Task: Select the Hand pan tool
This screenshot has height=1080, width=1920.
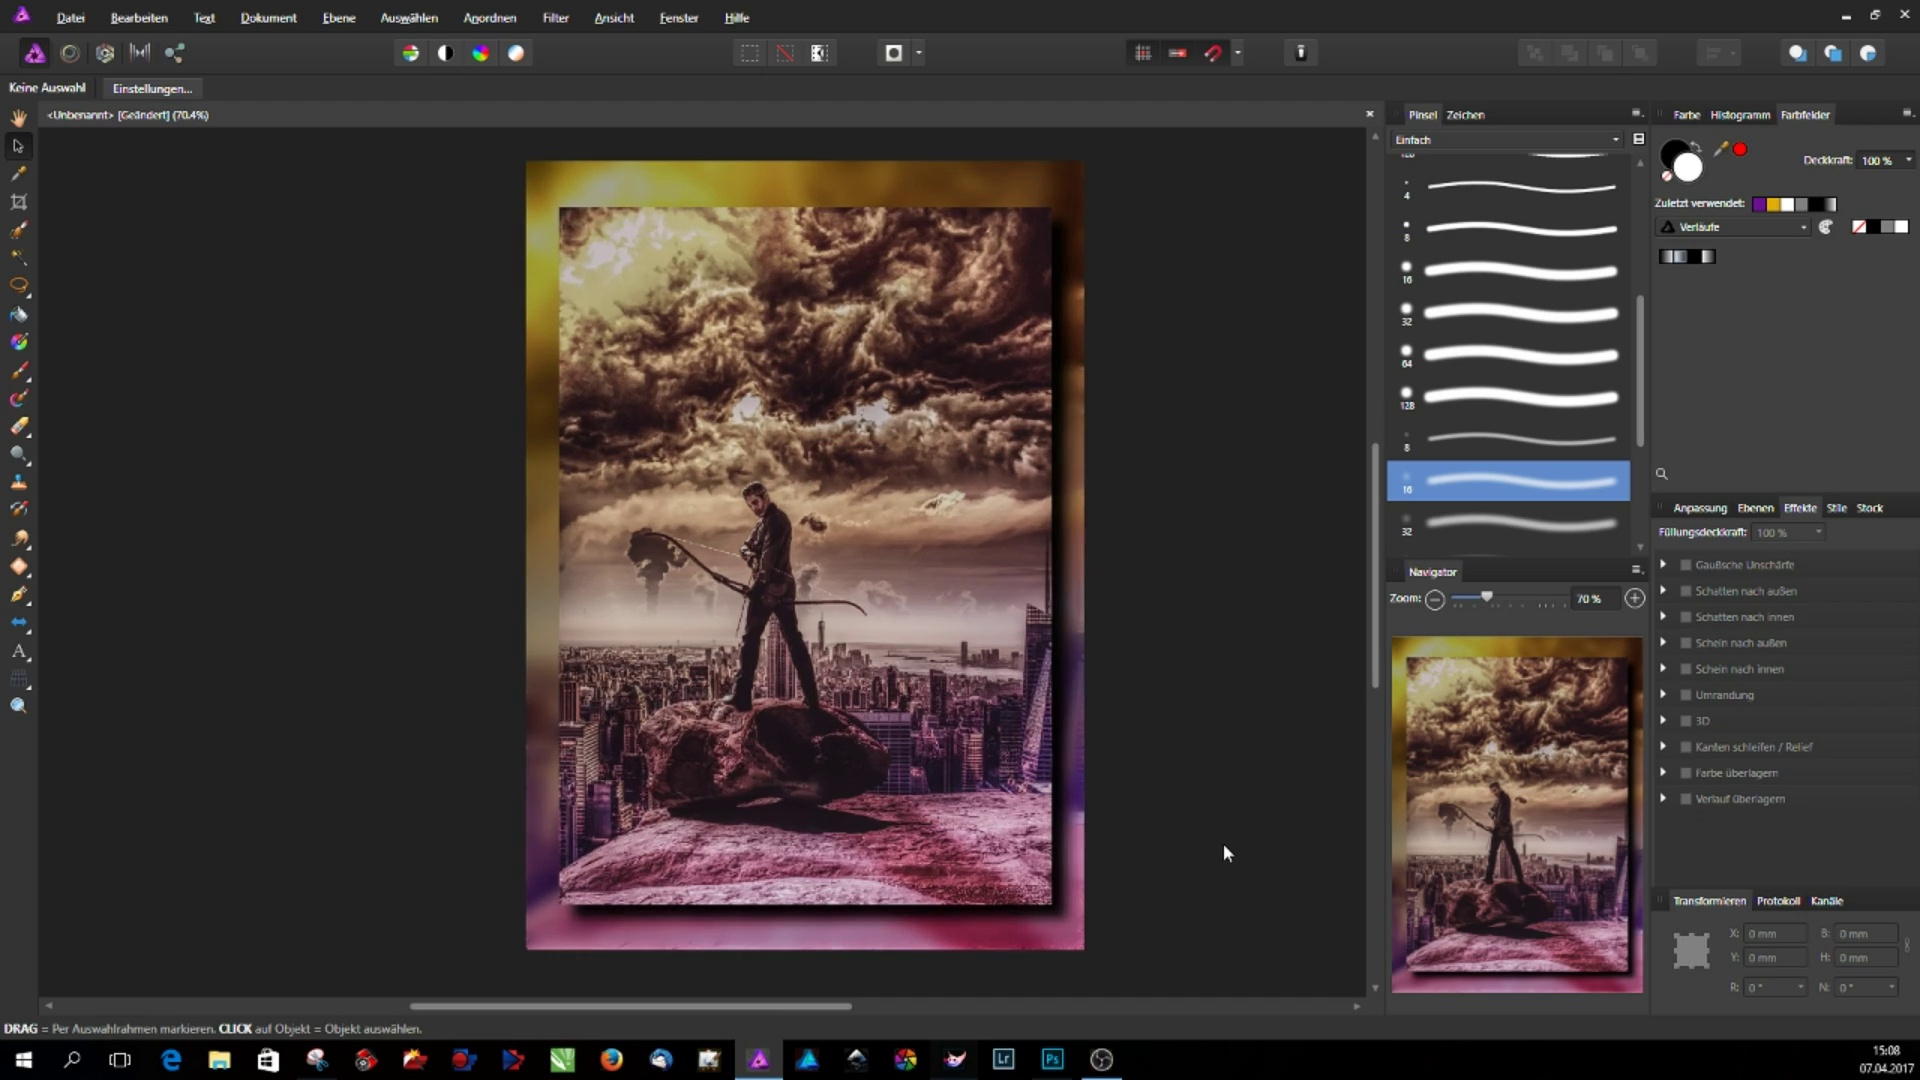Action: [x=18, y=118]
